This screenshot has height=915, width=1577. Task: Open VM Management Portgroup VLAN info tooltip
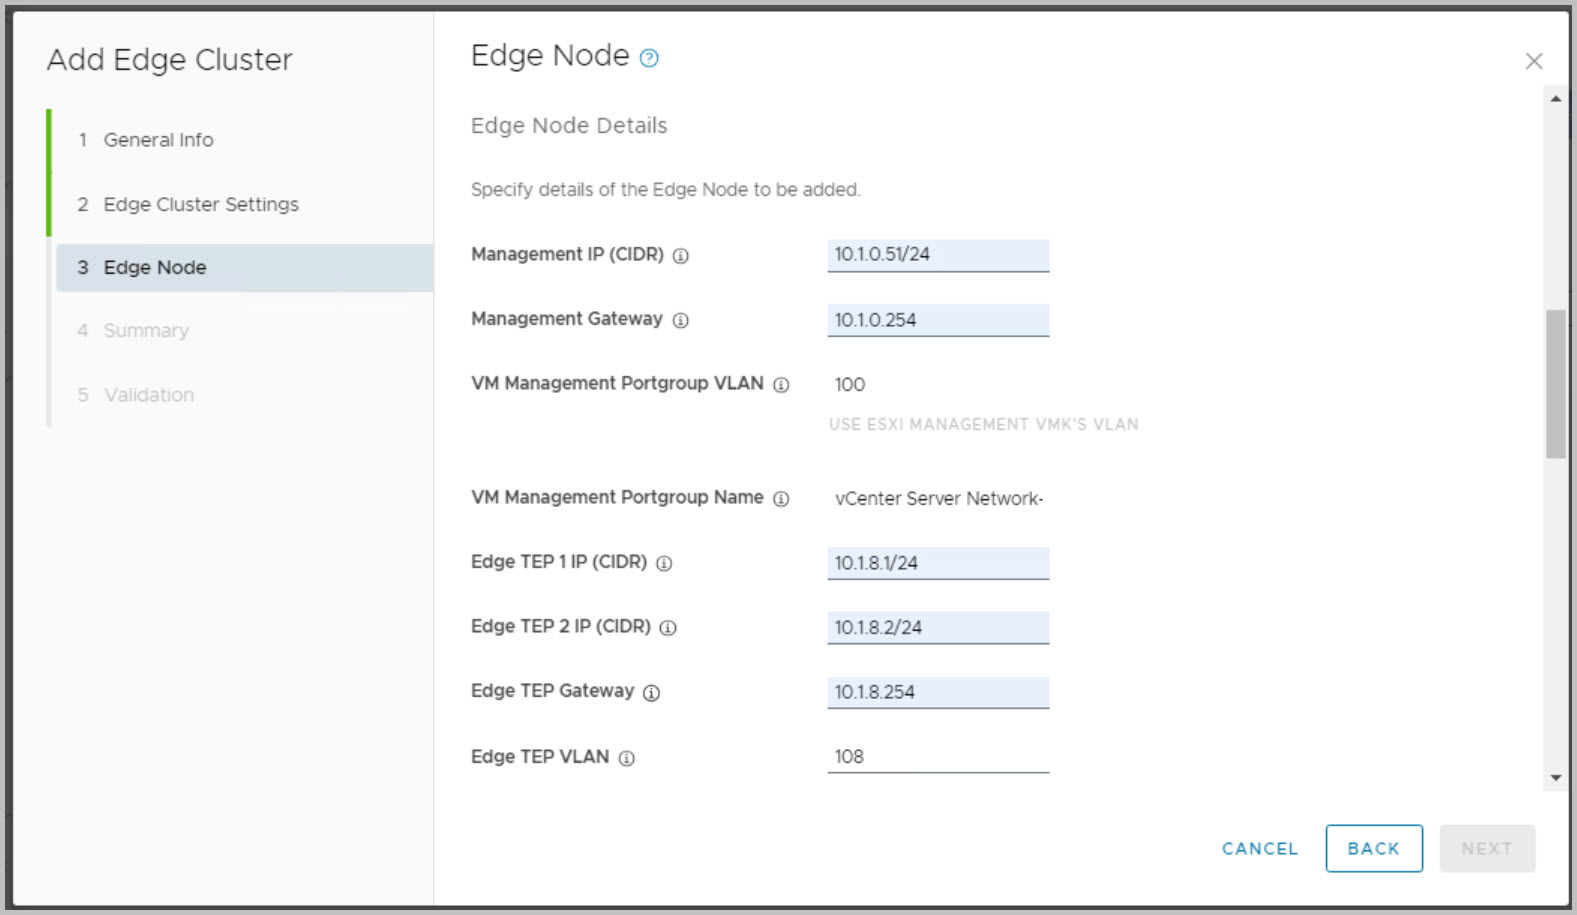pyautogui.click(x=781, y=385)
